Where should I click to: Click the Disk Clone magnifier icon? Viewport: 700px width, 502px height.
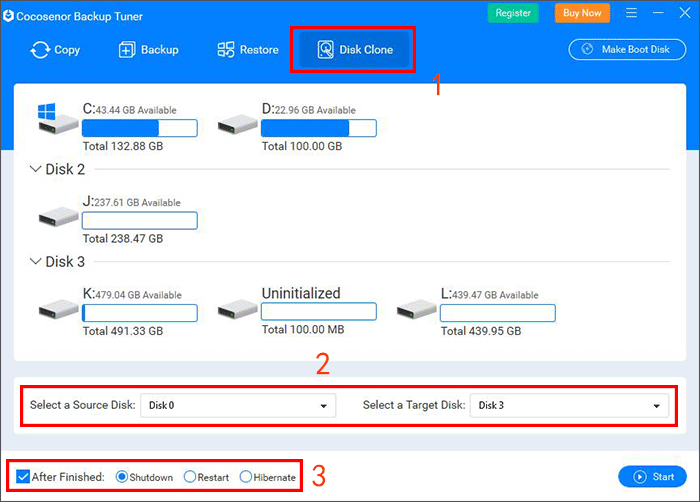(x=325, y=50)
